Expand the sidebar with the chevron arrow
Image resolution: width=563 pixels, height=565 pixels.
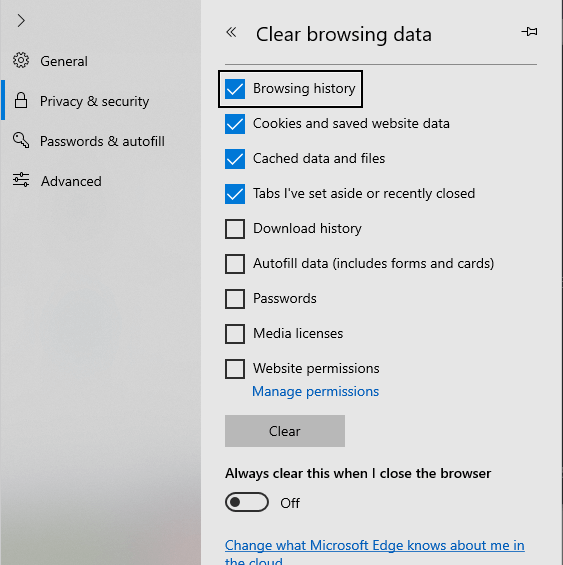(x=21, y=21)
